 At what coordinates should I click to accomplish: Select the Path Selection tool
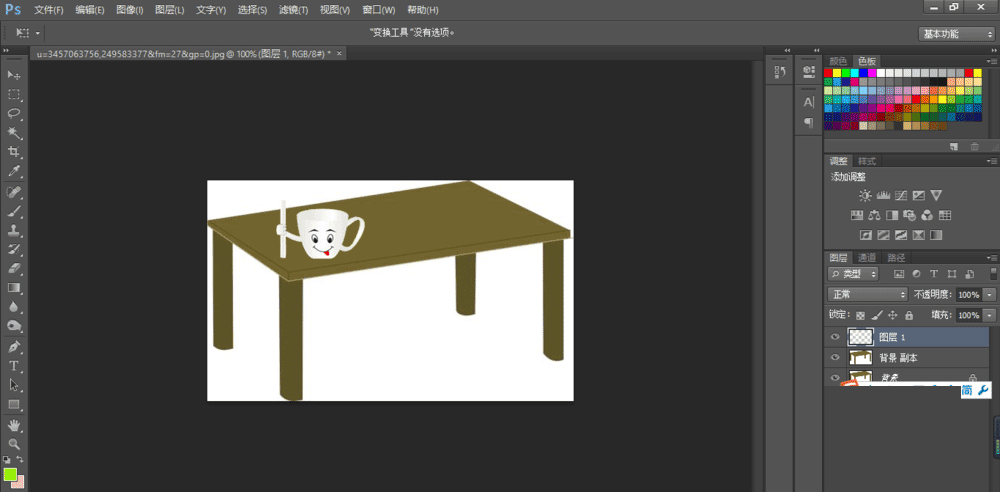14,385
